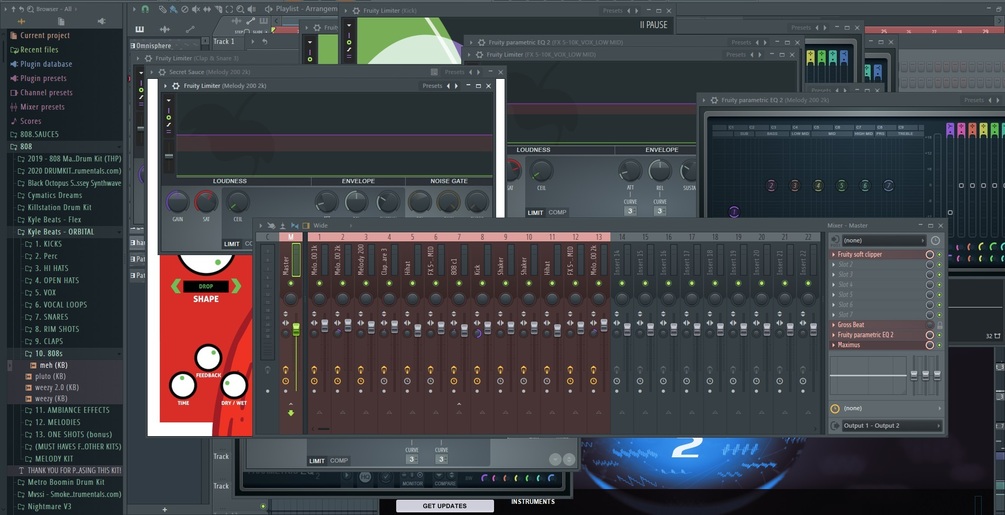
Task: Select COMP tab in bottom limiter panel
Action: [x=339, y=461]
